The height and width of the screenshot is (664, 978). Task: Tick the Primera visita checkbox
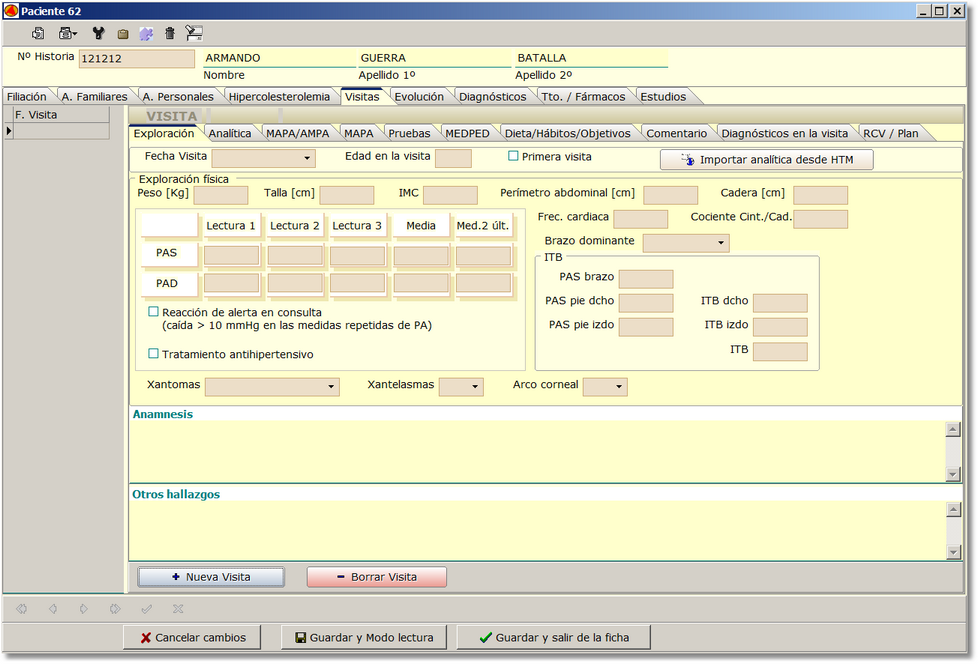[513, 156]
